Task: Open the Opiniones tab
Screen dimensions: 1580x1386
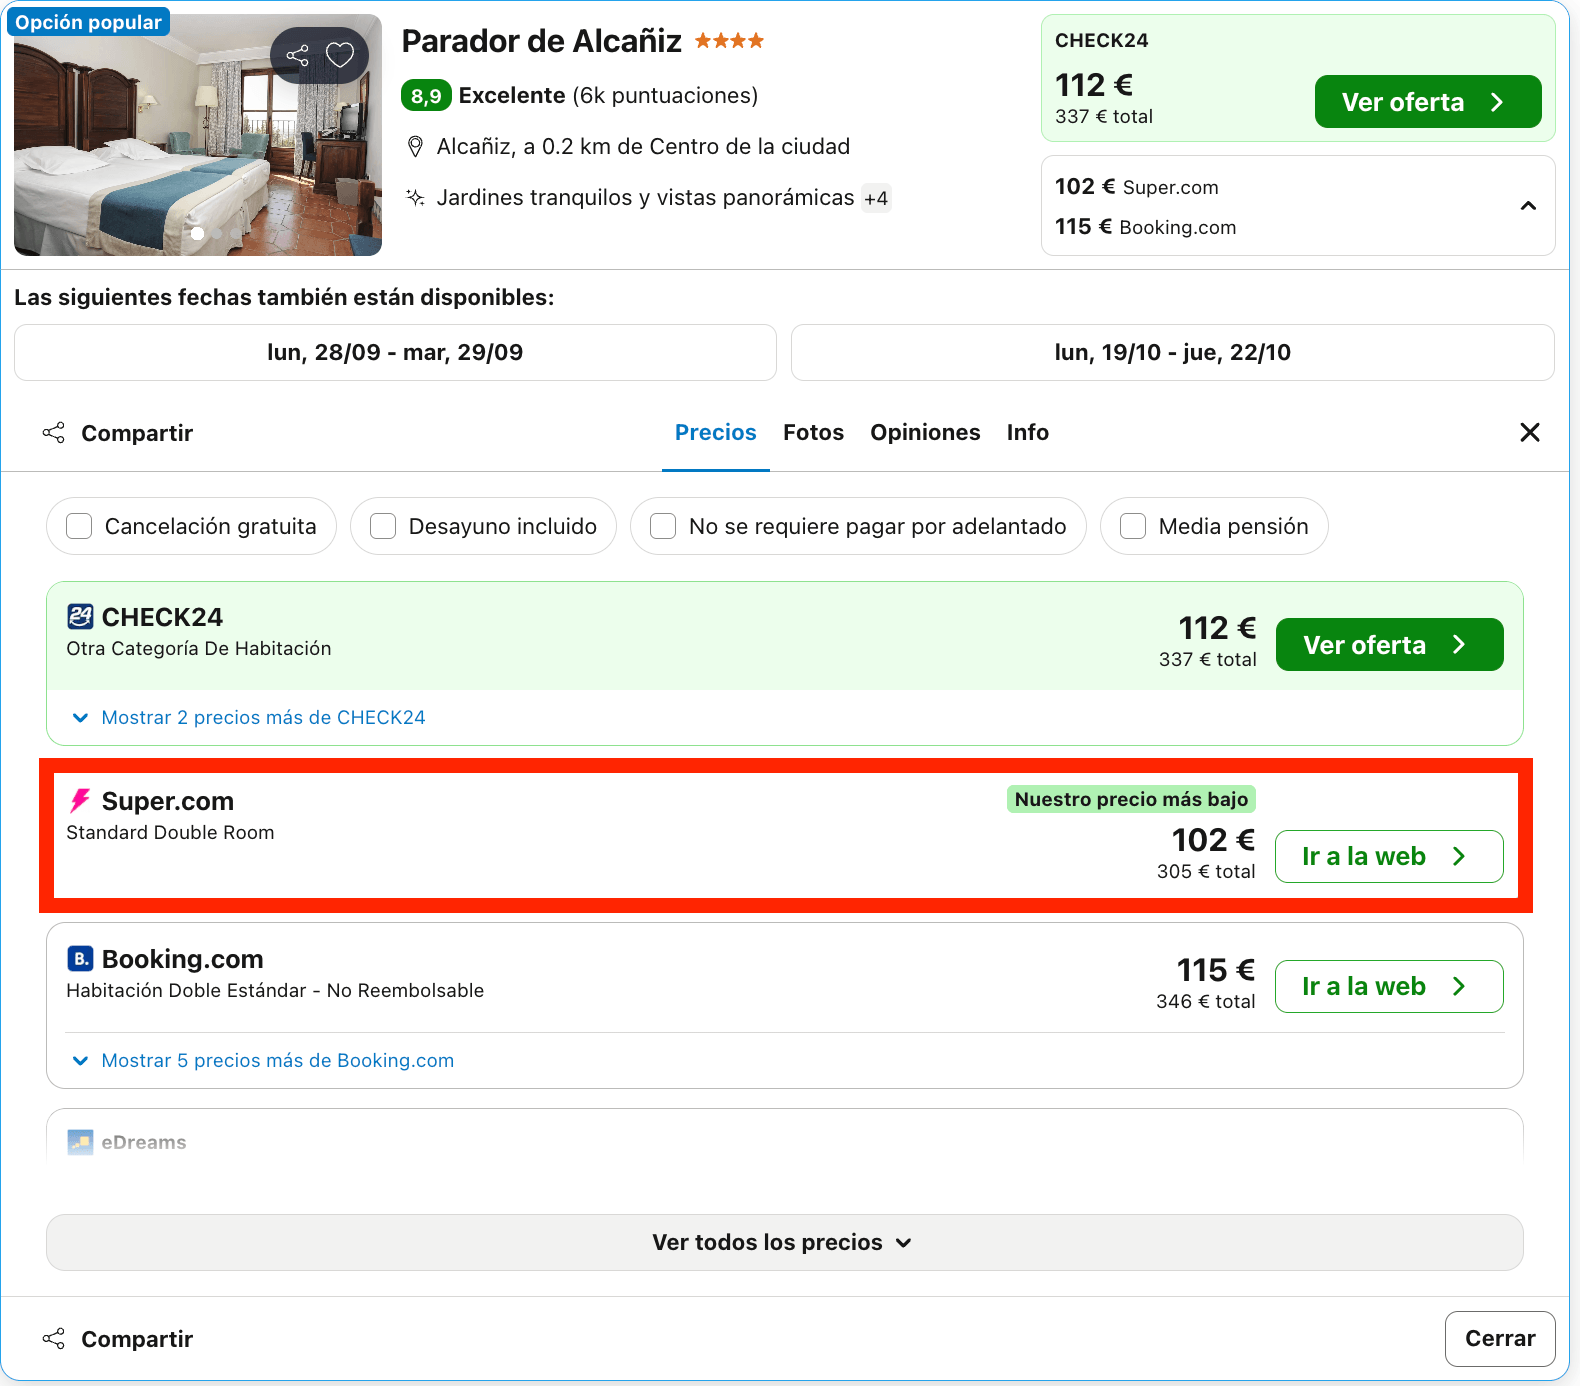Action: click(x=925, y=432)
